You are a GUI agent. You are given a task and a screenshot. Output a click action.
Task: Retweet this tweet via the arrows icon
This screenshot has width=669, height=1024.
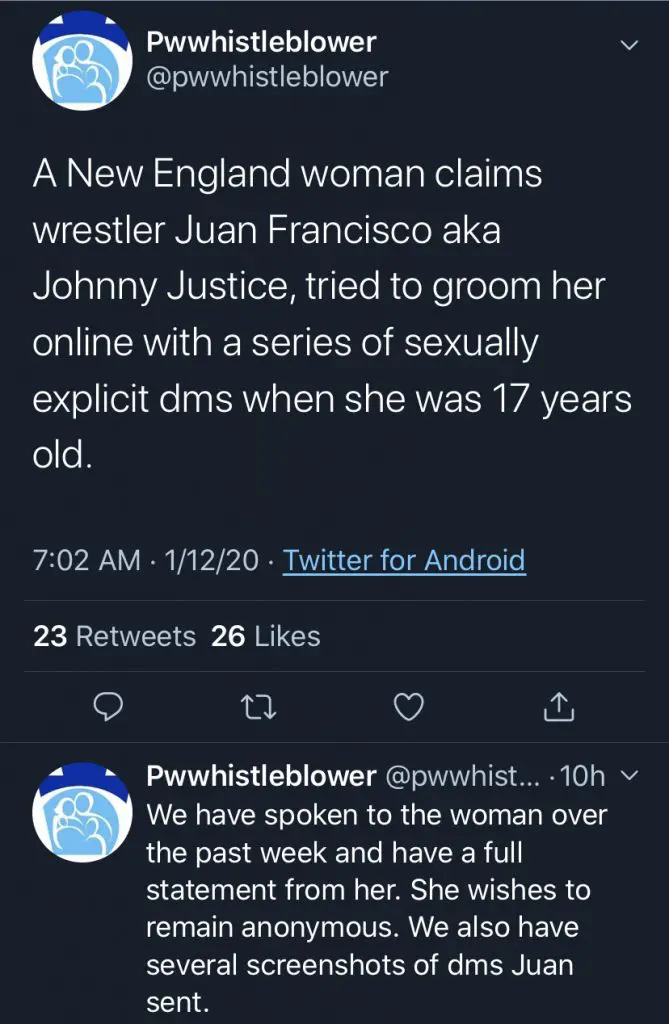point(257,708)
